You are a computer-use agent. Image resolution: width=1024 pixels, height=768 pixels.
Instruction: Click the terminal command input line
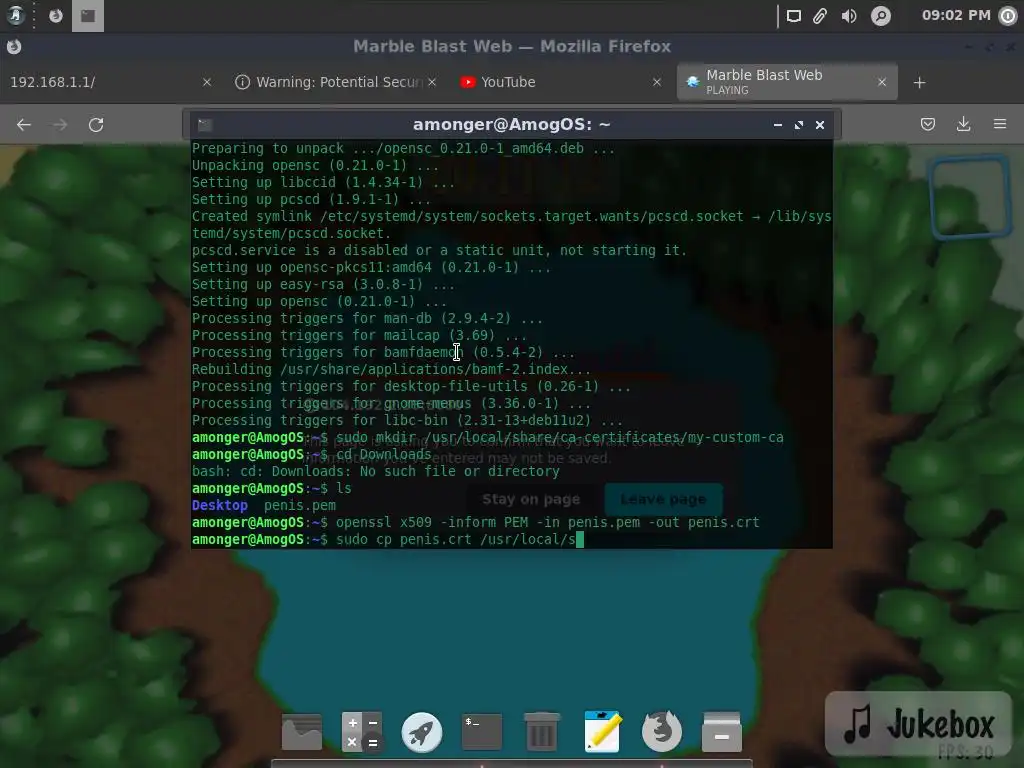tap(511, 539)
